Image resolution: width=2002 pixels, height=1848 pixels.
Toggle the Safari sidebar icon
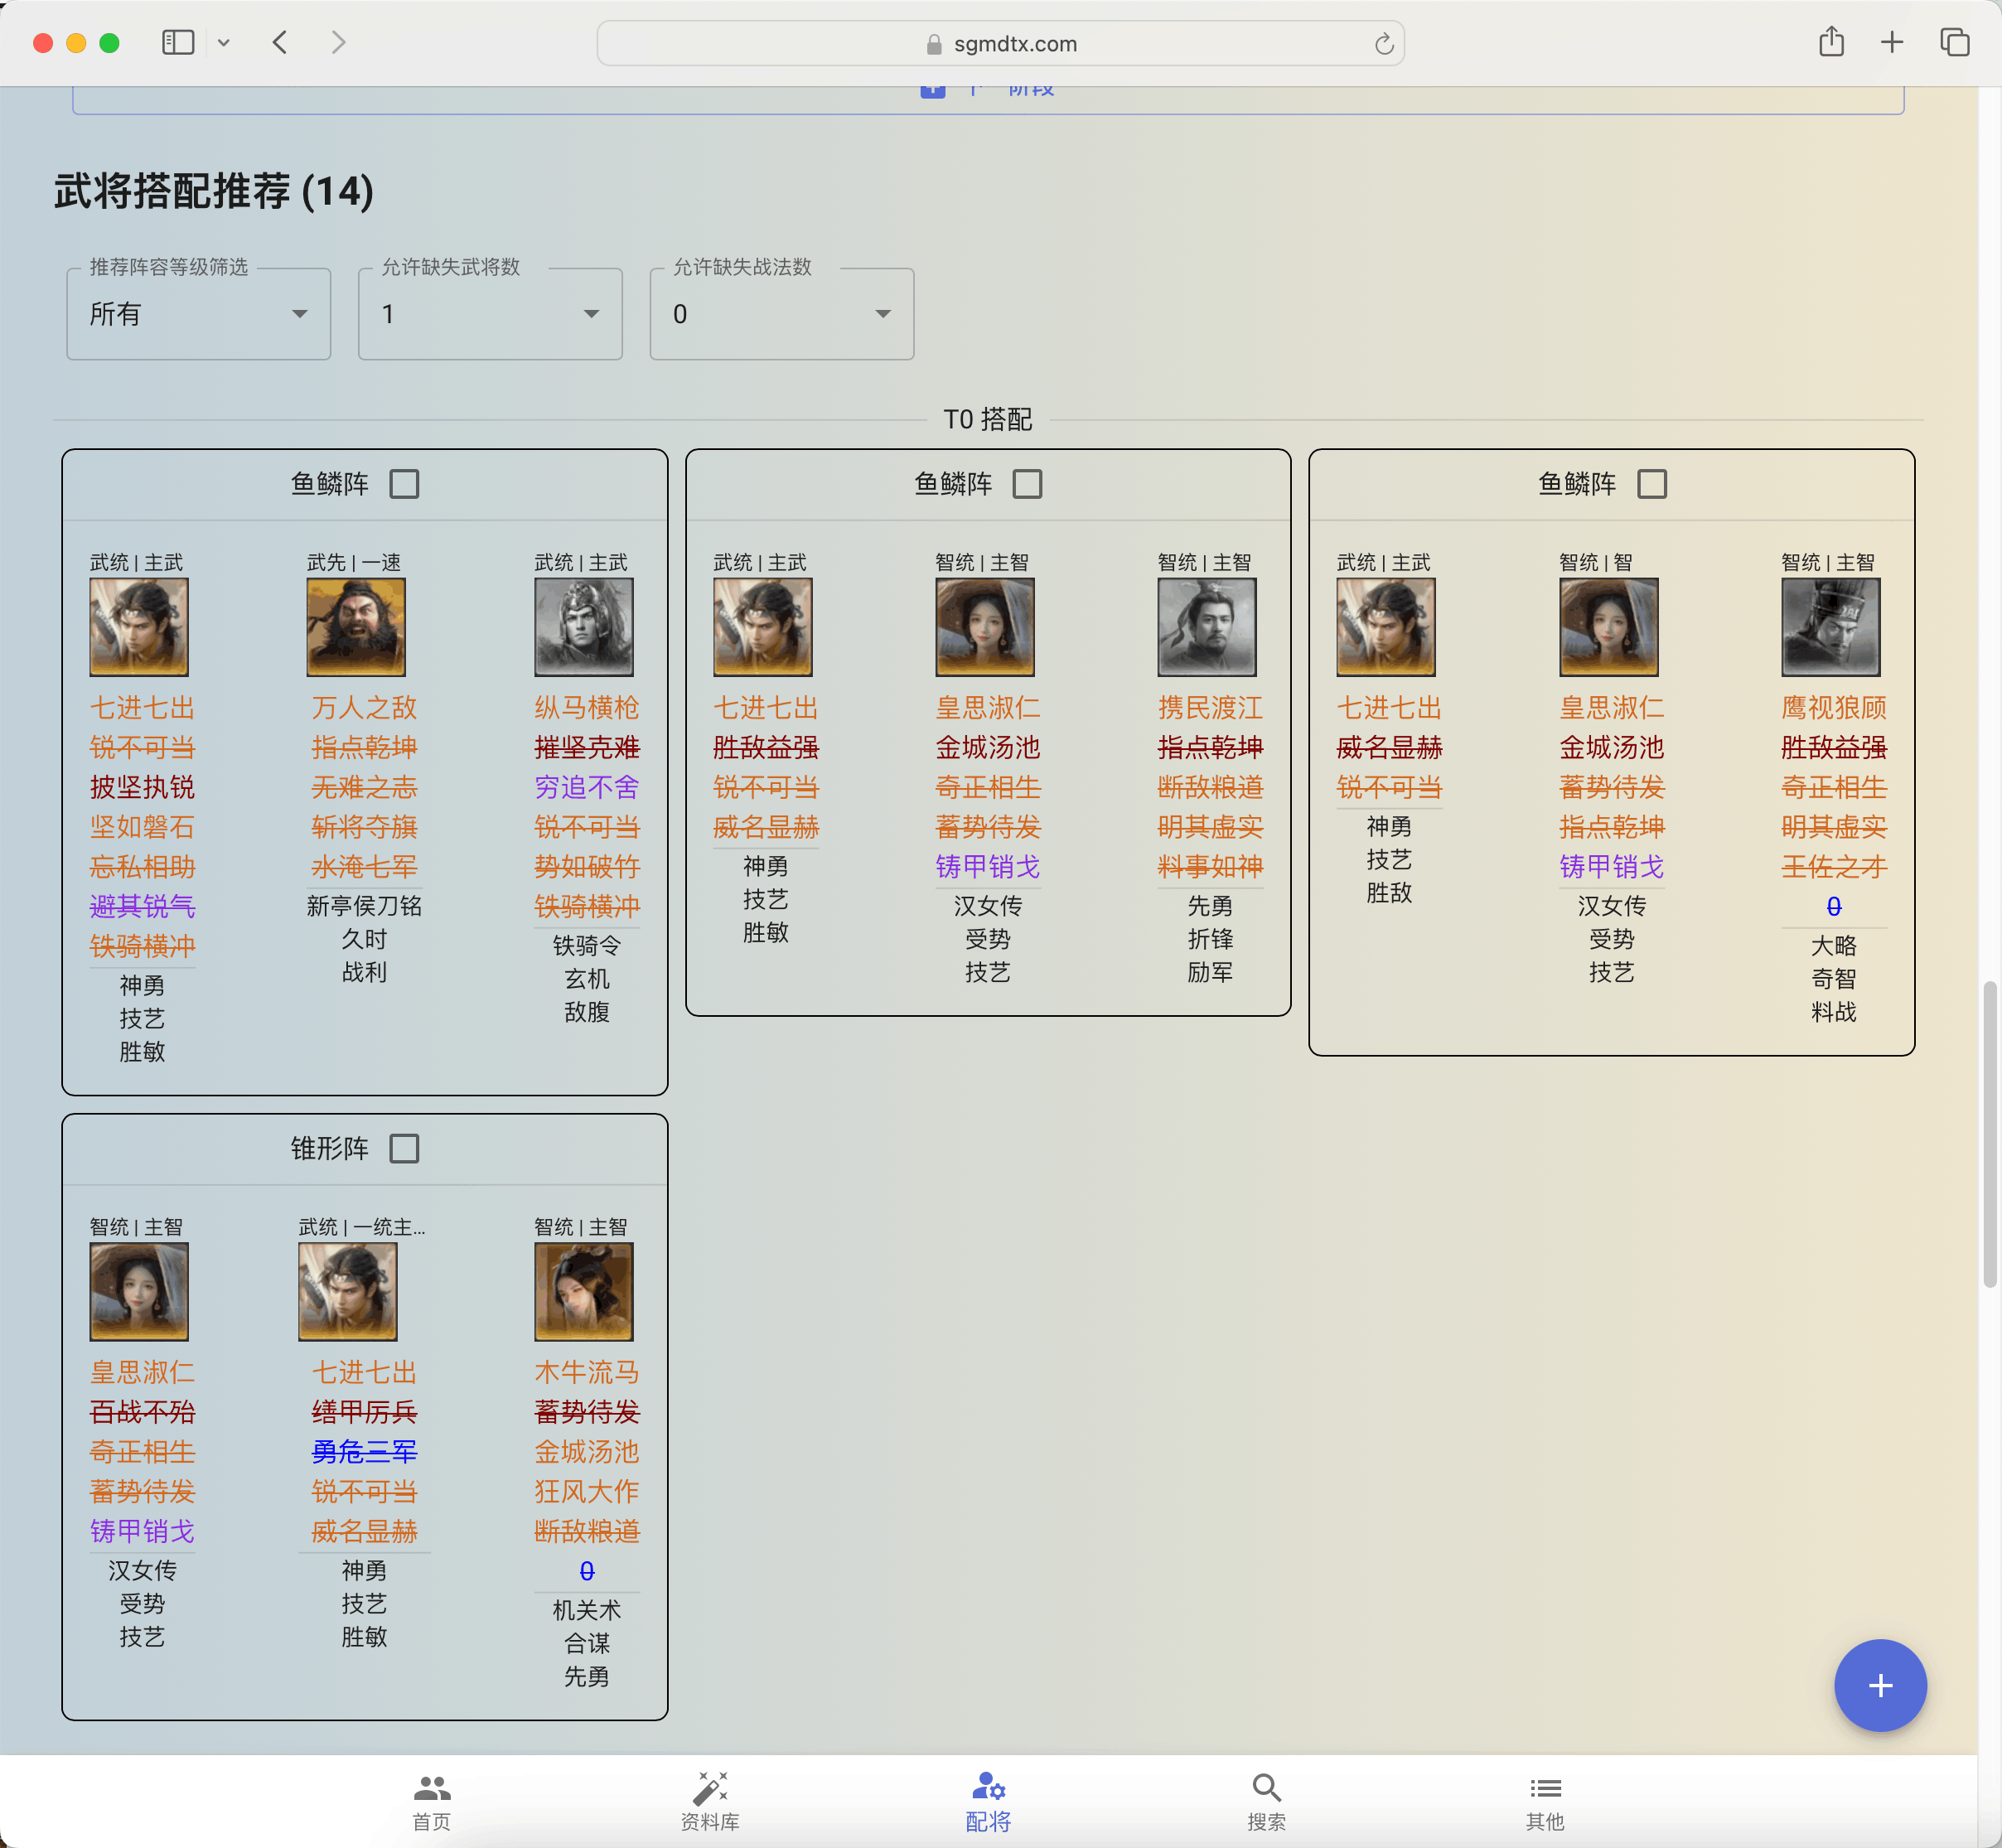(x=178, y=42)
